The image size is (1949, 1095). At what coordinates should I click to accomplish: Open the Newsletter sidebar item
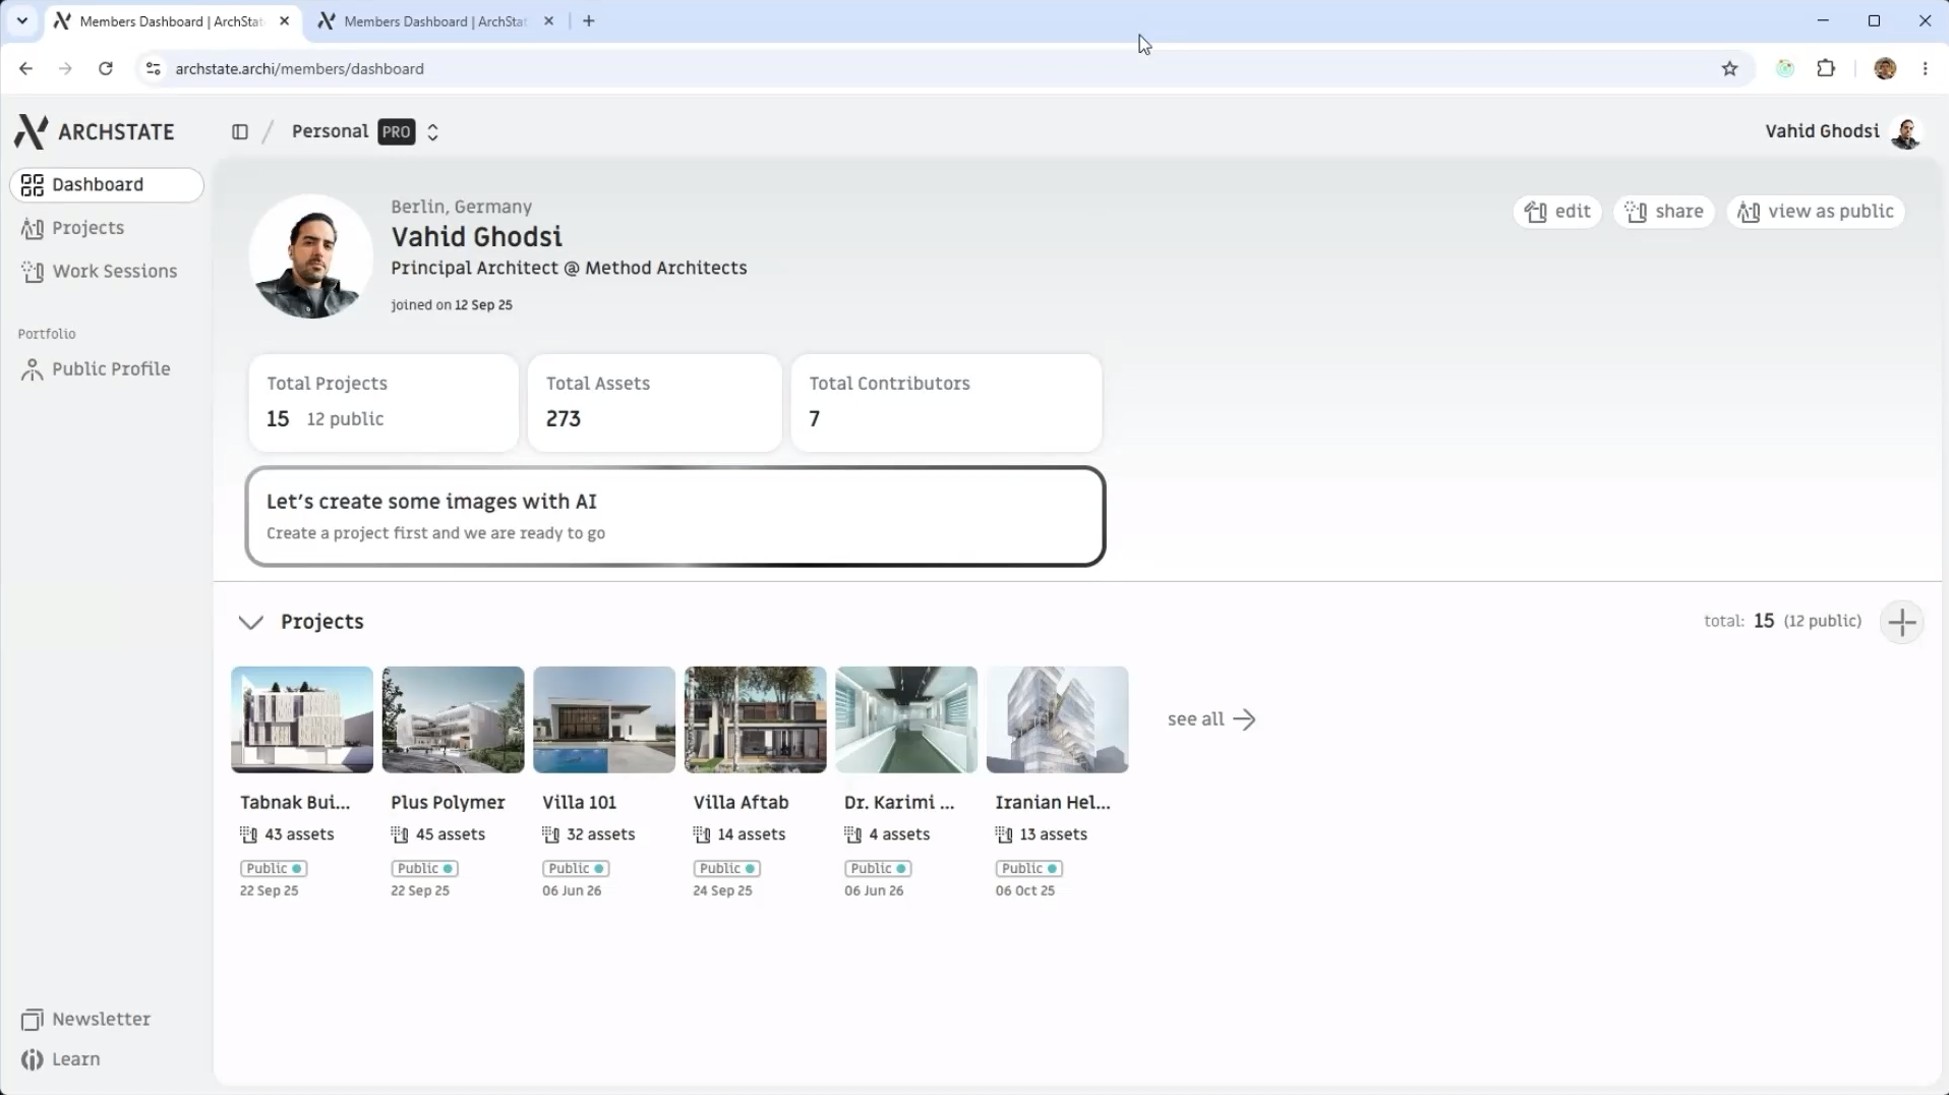(x=86, y=1019)
